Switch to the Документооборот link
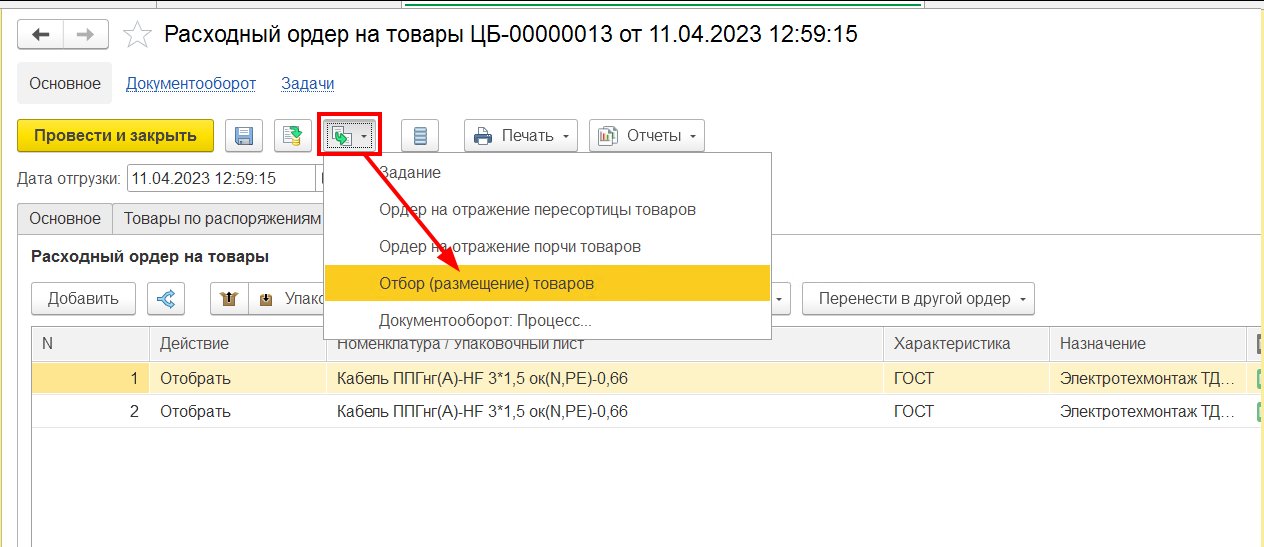Viewport: 1264px width, 547px height. point(191,84)
